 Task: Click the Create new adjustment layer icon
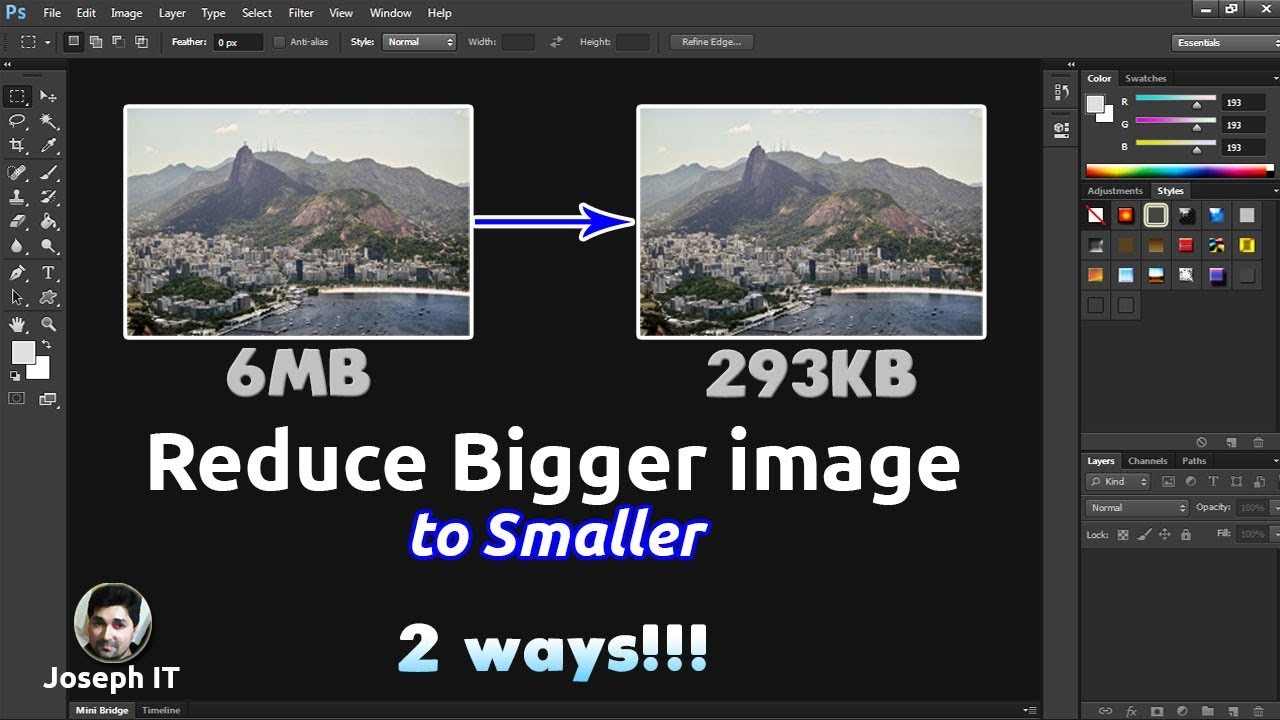coord(1182,711)
